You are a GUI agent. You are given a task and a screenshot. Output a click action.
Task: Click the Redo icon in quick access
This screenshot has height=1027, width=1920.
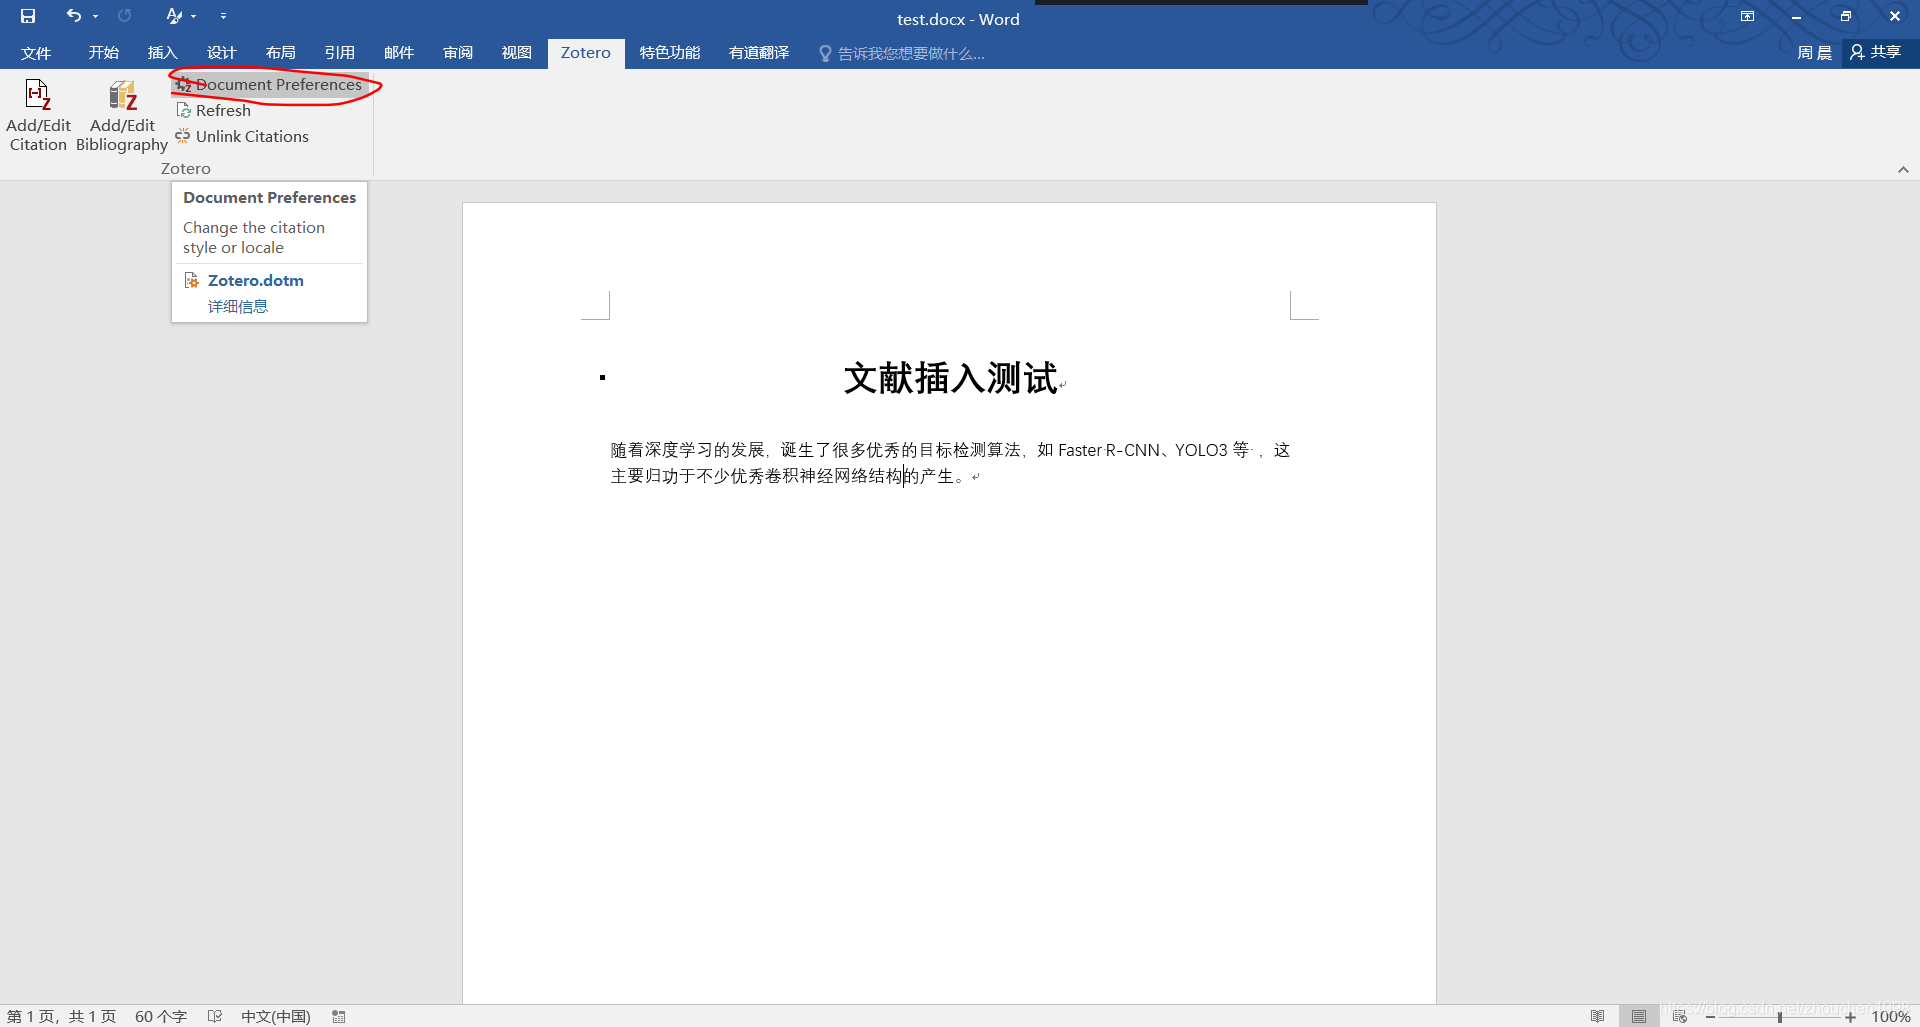[125, 16]
